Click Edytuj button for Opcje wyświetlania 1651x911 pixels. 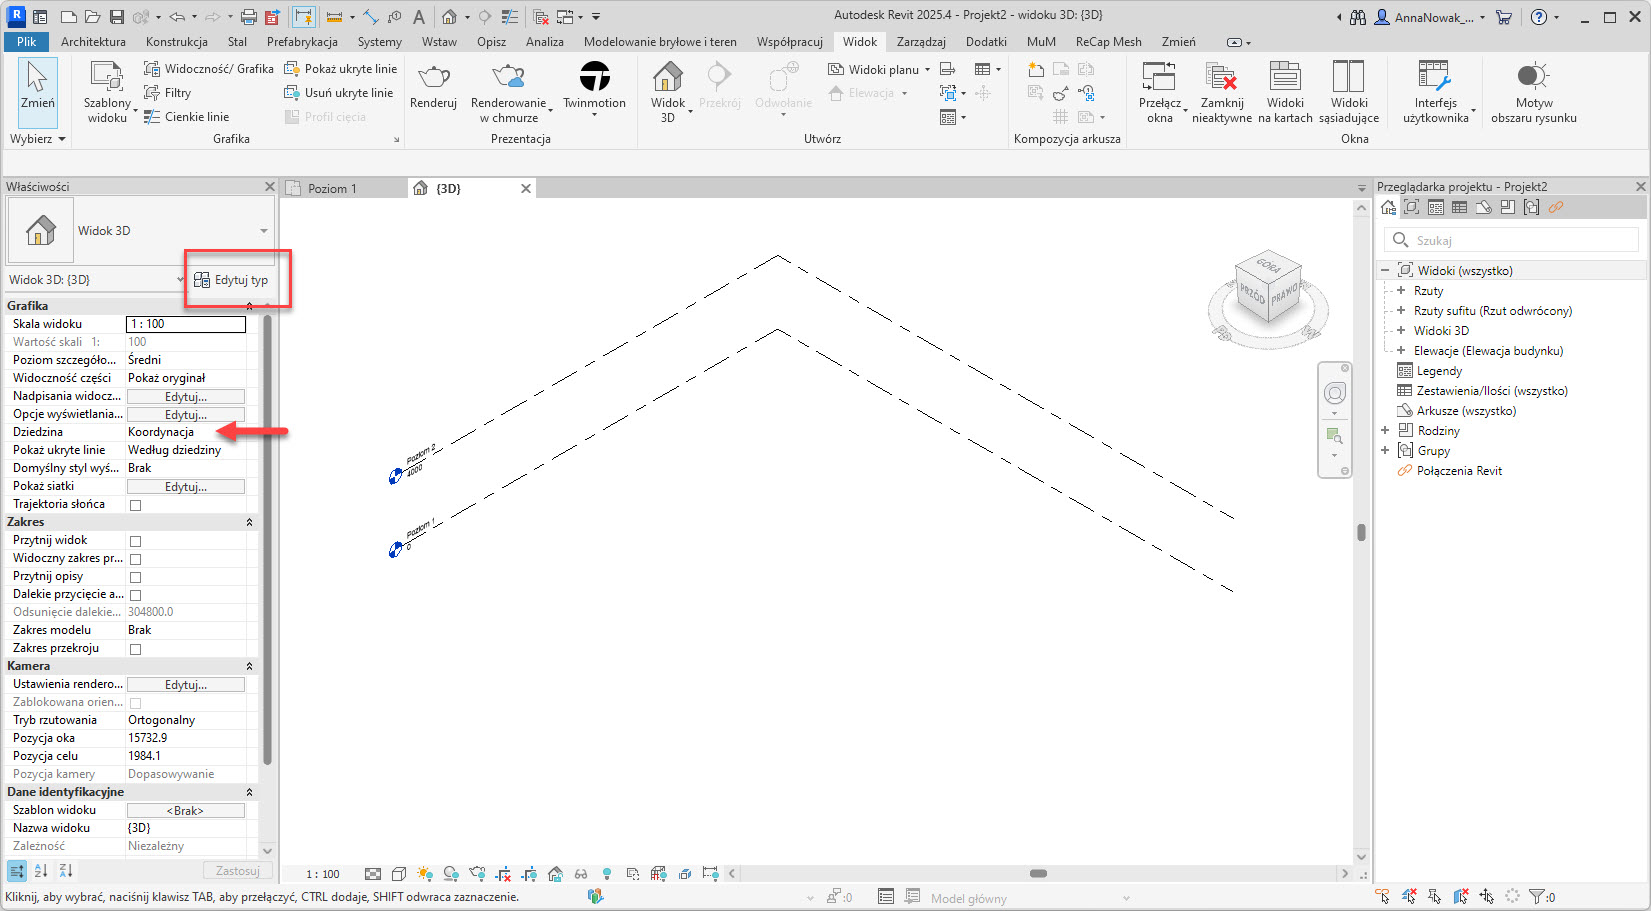(185, 415)
